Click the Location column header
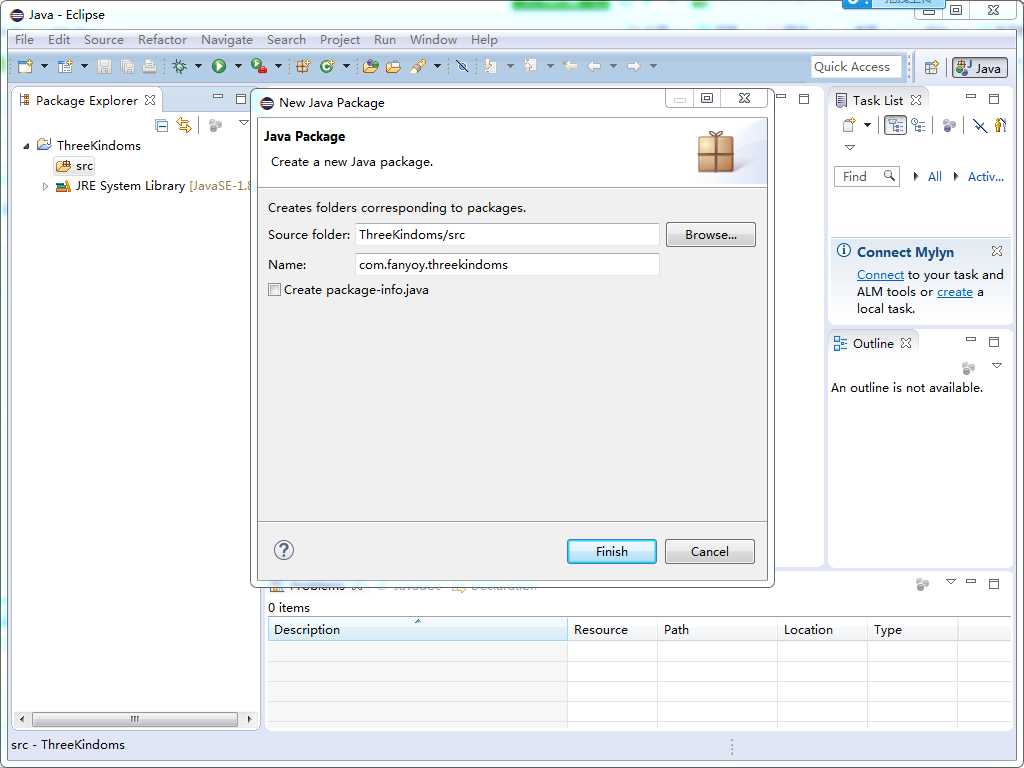1024x768 pixels. coord(822,630)
